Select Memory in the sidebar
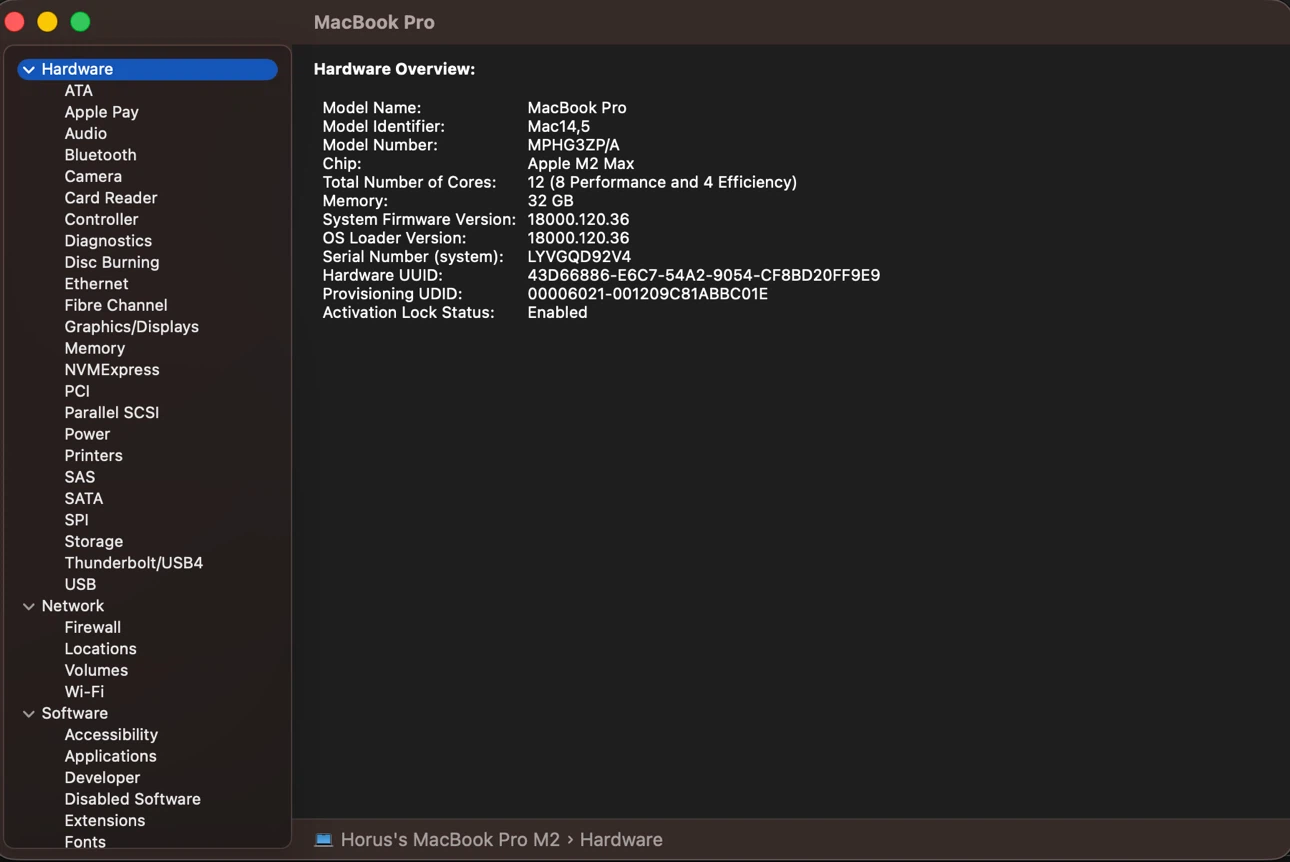The width and height of the screenshot is (1290, 862). point(94,349)
